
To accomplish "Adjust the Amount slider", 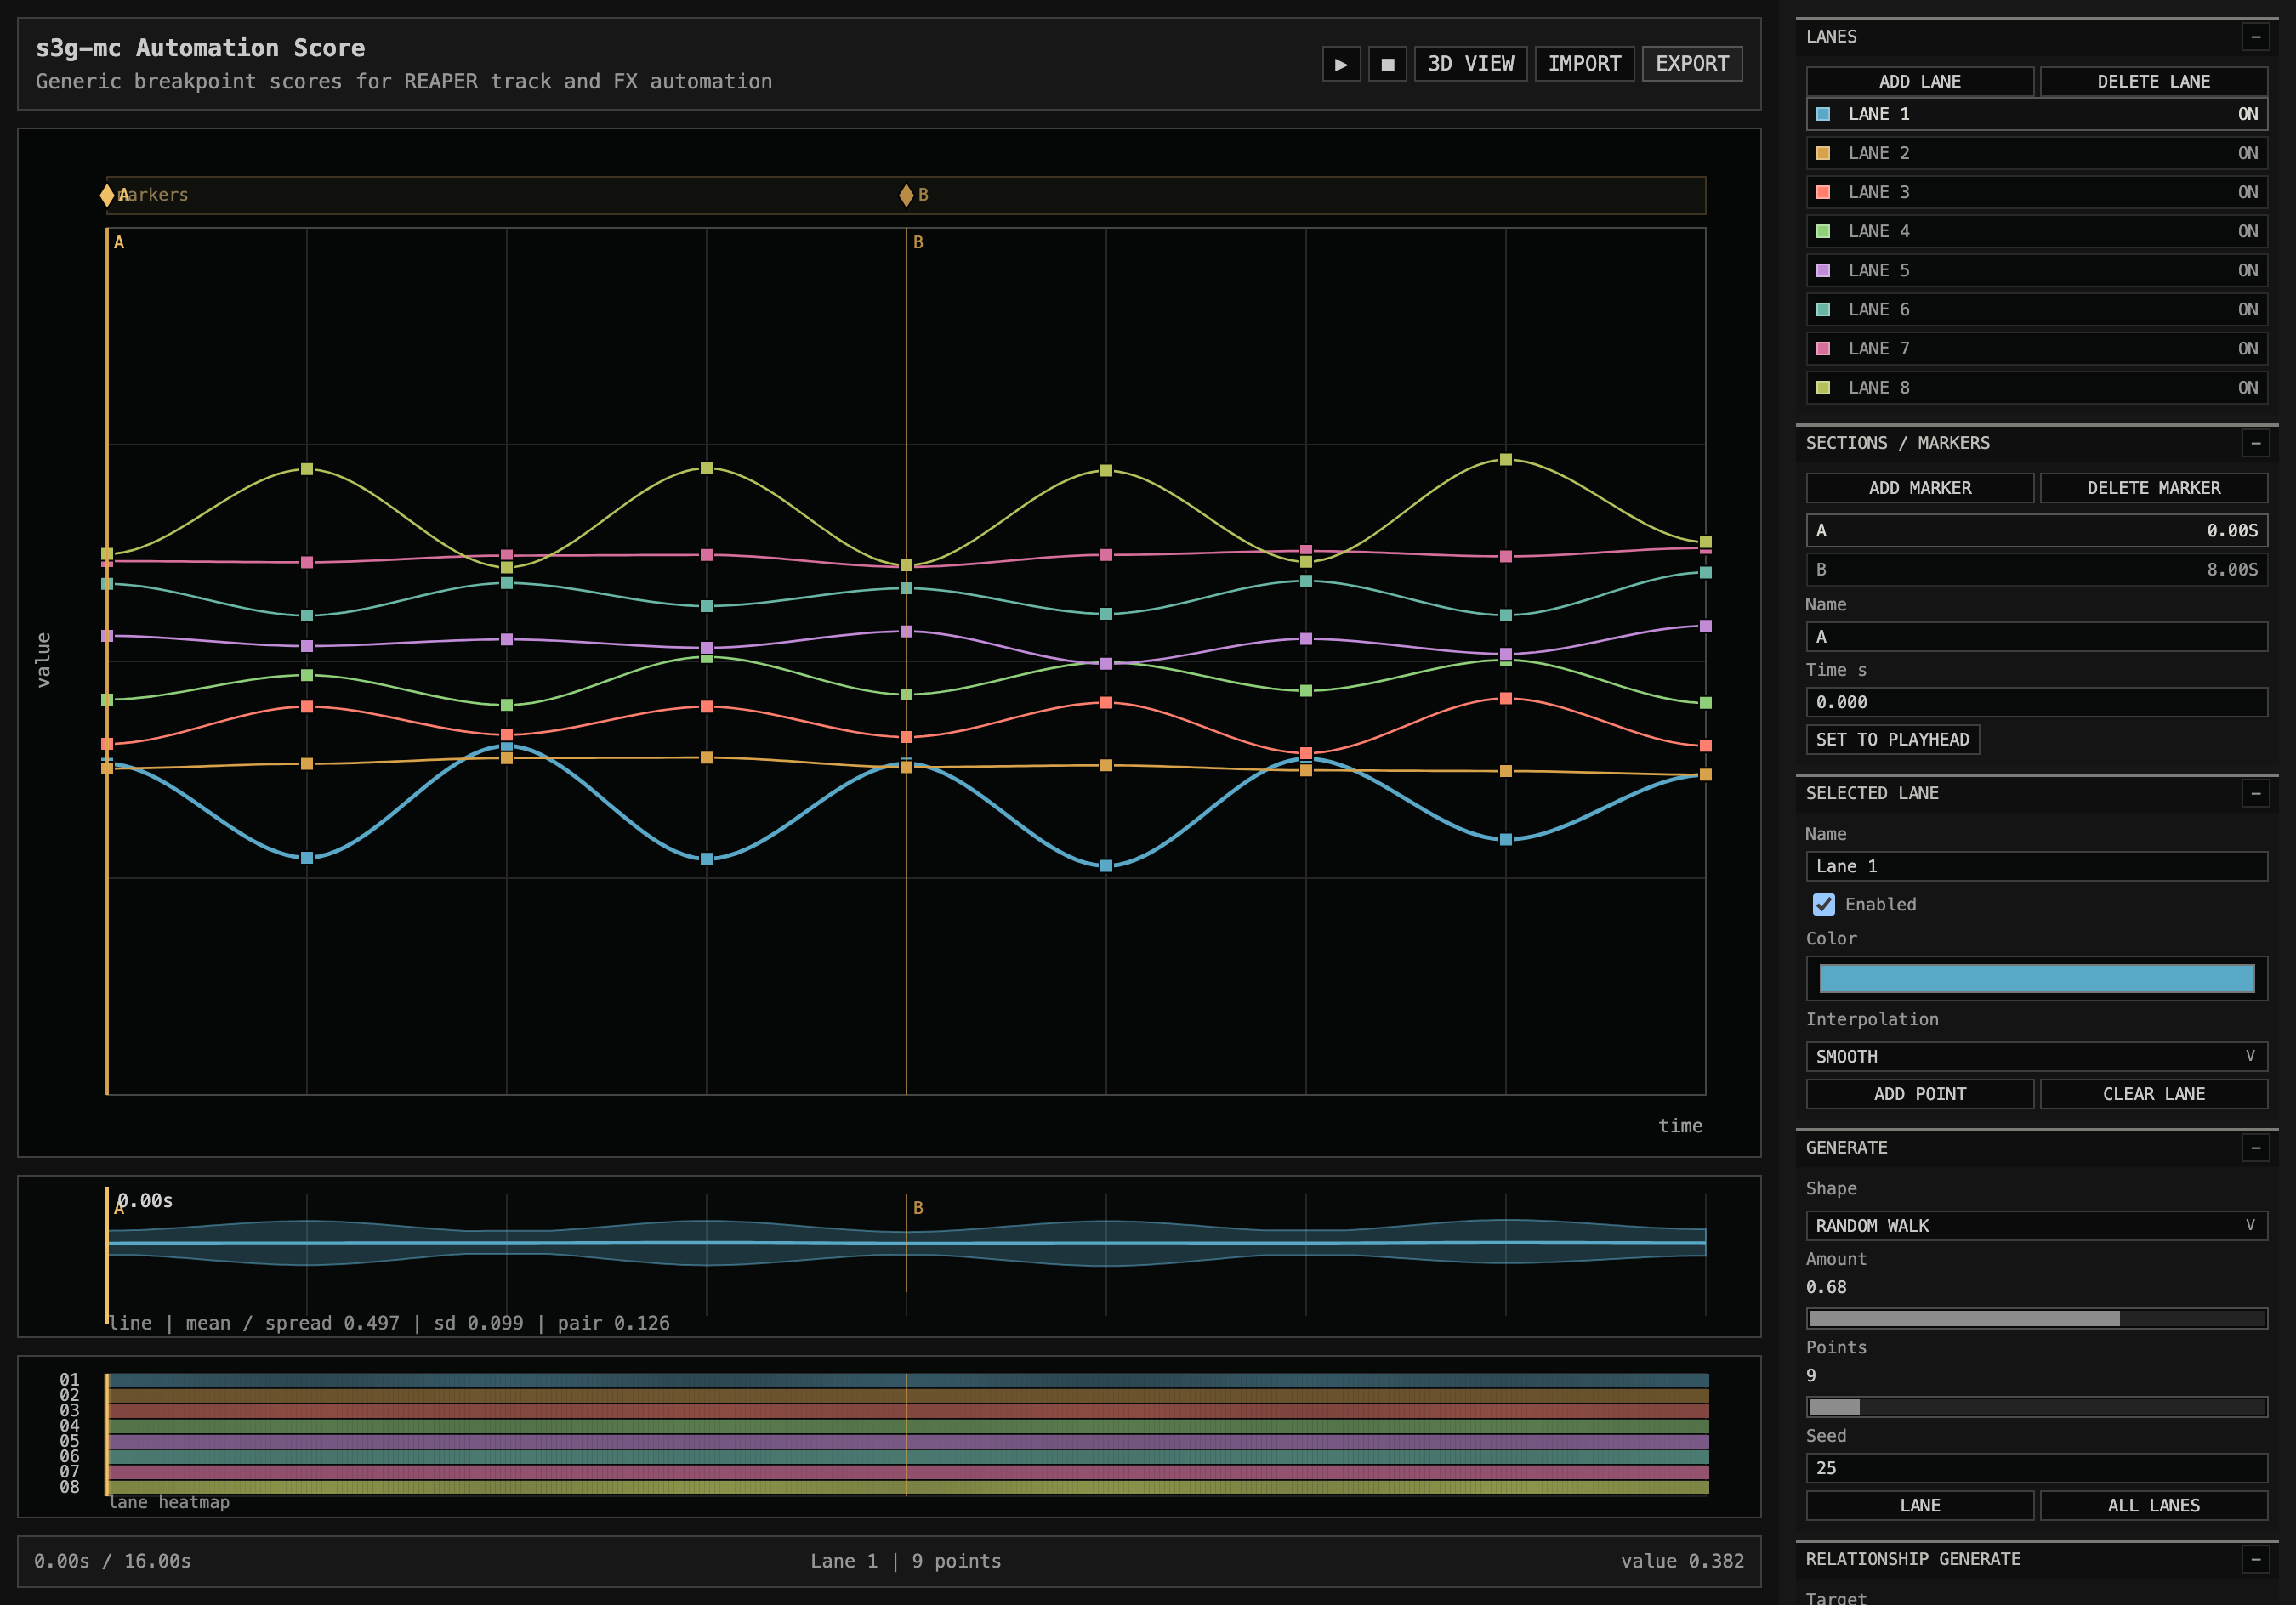I will click(2036, 1318).
